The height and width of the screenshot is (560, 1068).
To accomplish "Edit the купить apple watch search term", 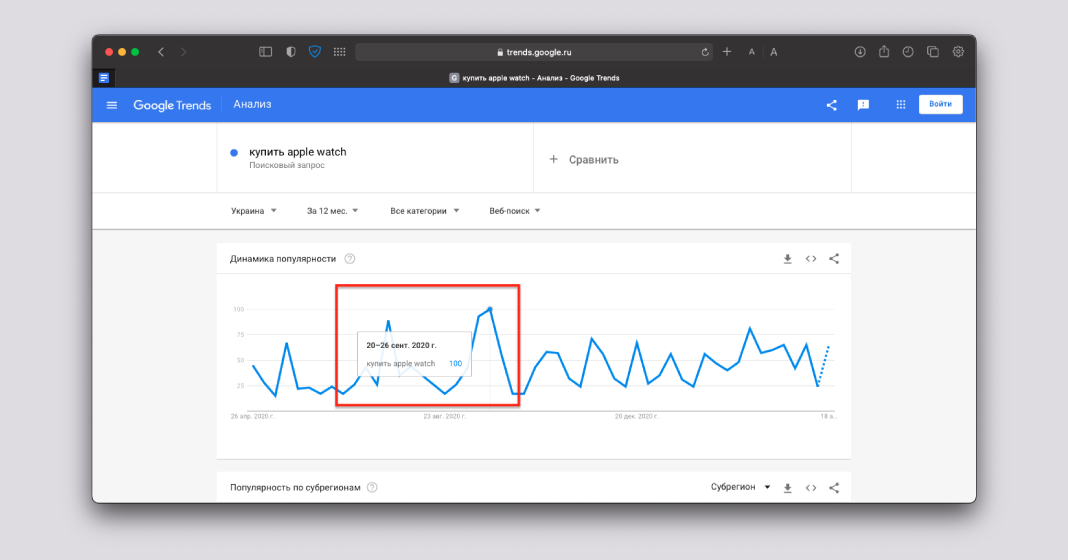I will pyautogui.click(x=298, y=152).
